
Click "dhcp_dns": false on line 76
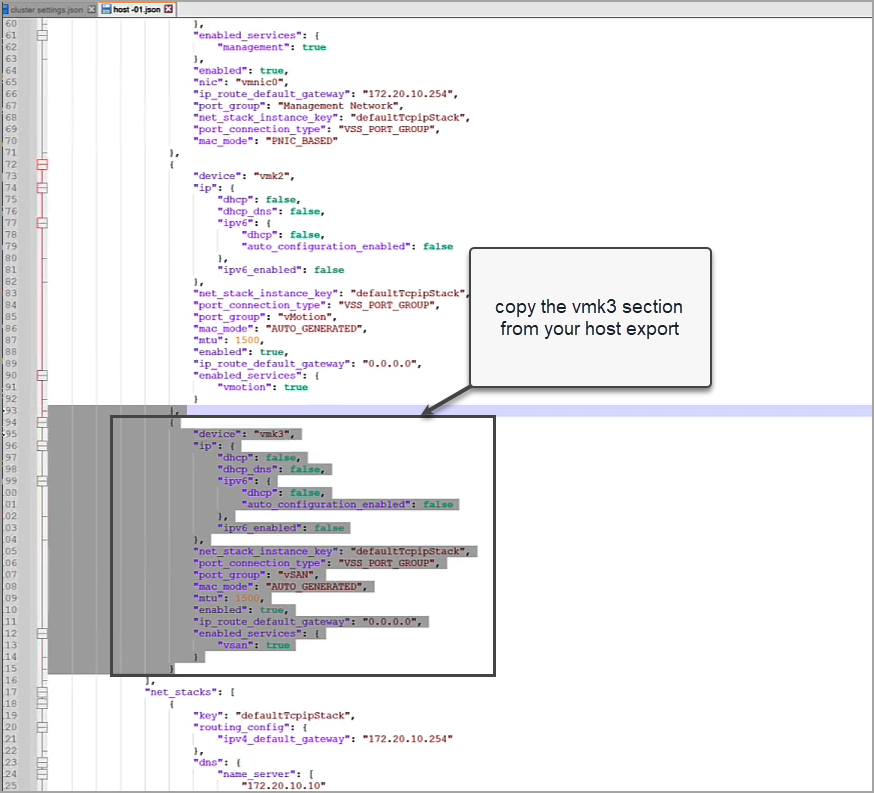point(270,211)
